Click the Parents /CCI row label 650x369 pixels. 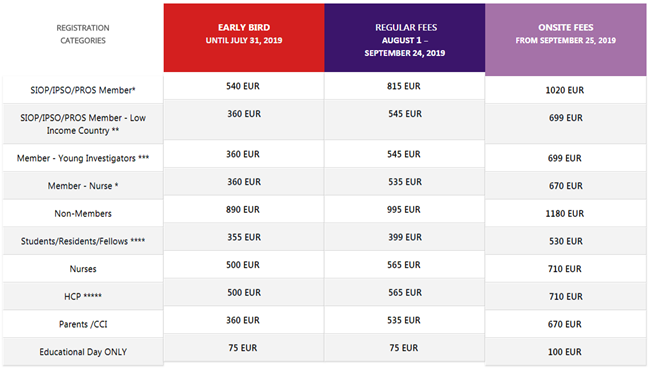click(83, 324)
